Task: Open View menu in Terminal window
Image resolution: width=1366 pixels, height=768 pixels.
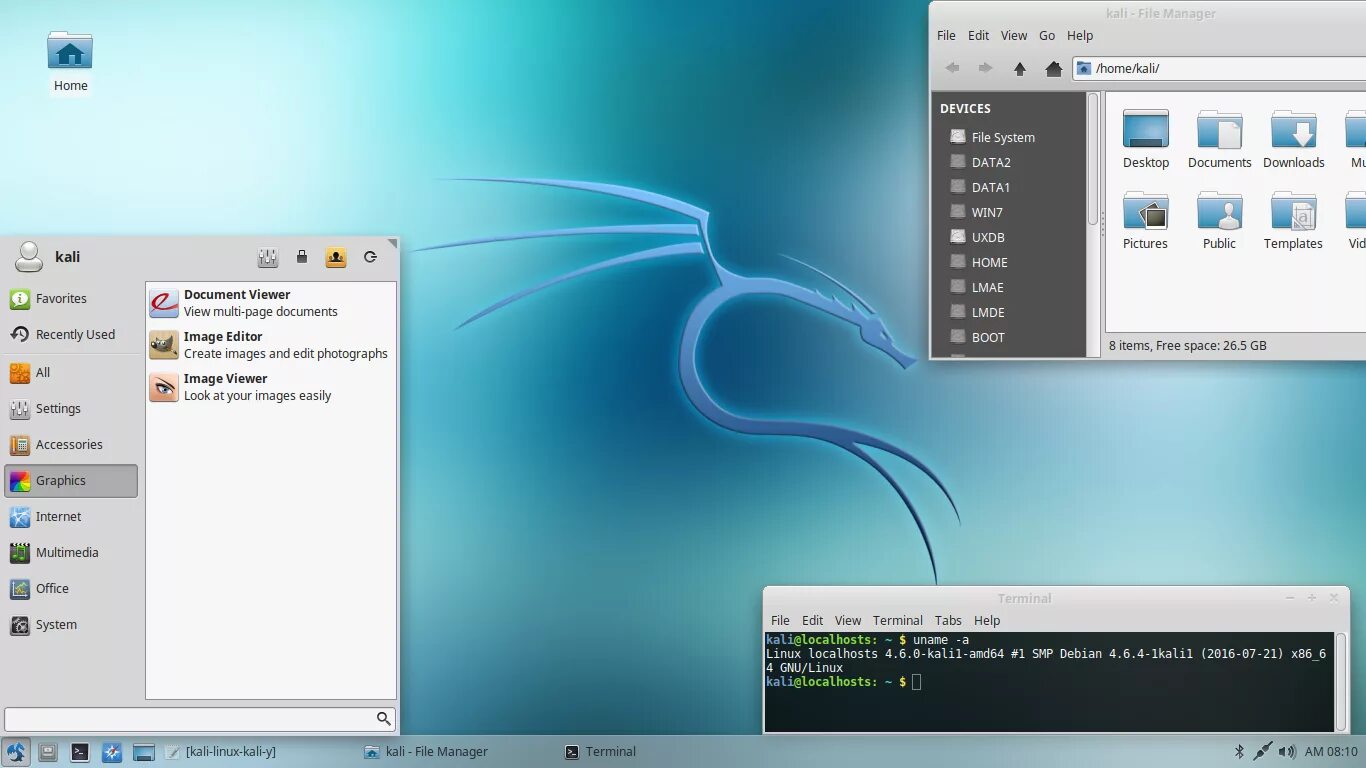Action: click(x=848, y=620)
